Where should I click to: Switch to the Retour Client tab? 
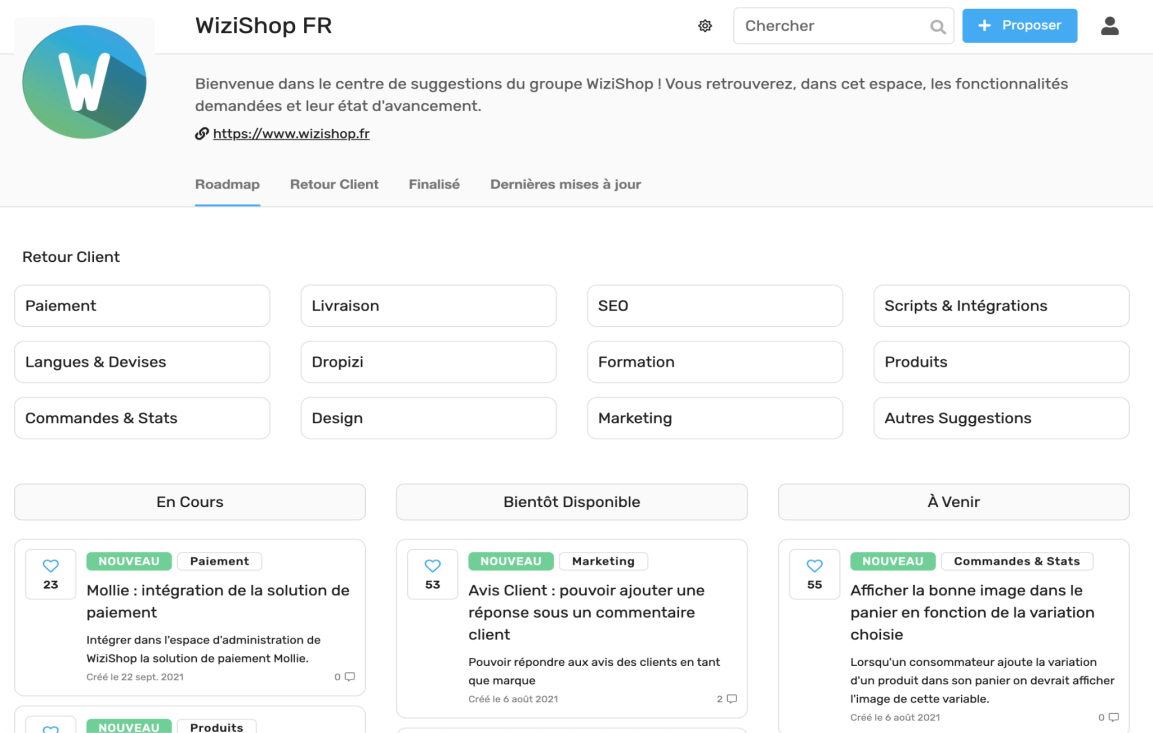click(334, 184)
